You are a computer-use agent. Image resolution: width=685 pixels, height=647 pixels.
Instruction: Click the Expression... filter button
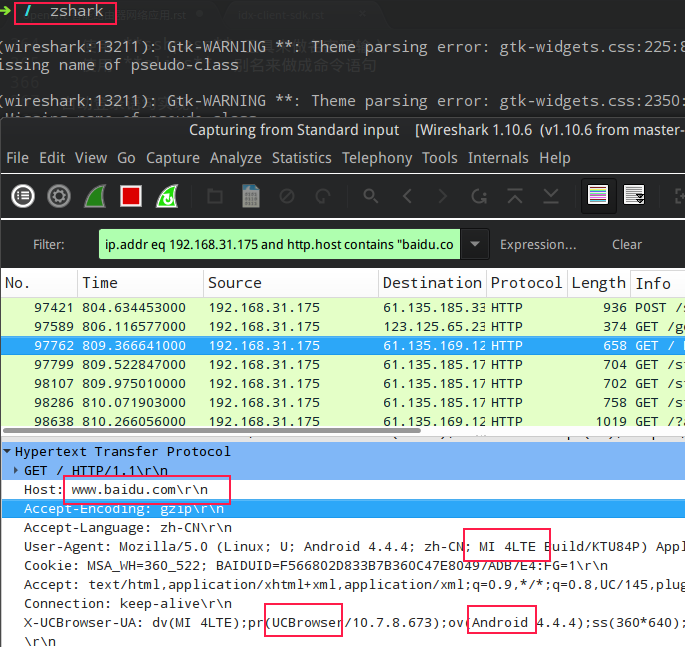coord(538,244)
